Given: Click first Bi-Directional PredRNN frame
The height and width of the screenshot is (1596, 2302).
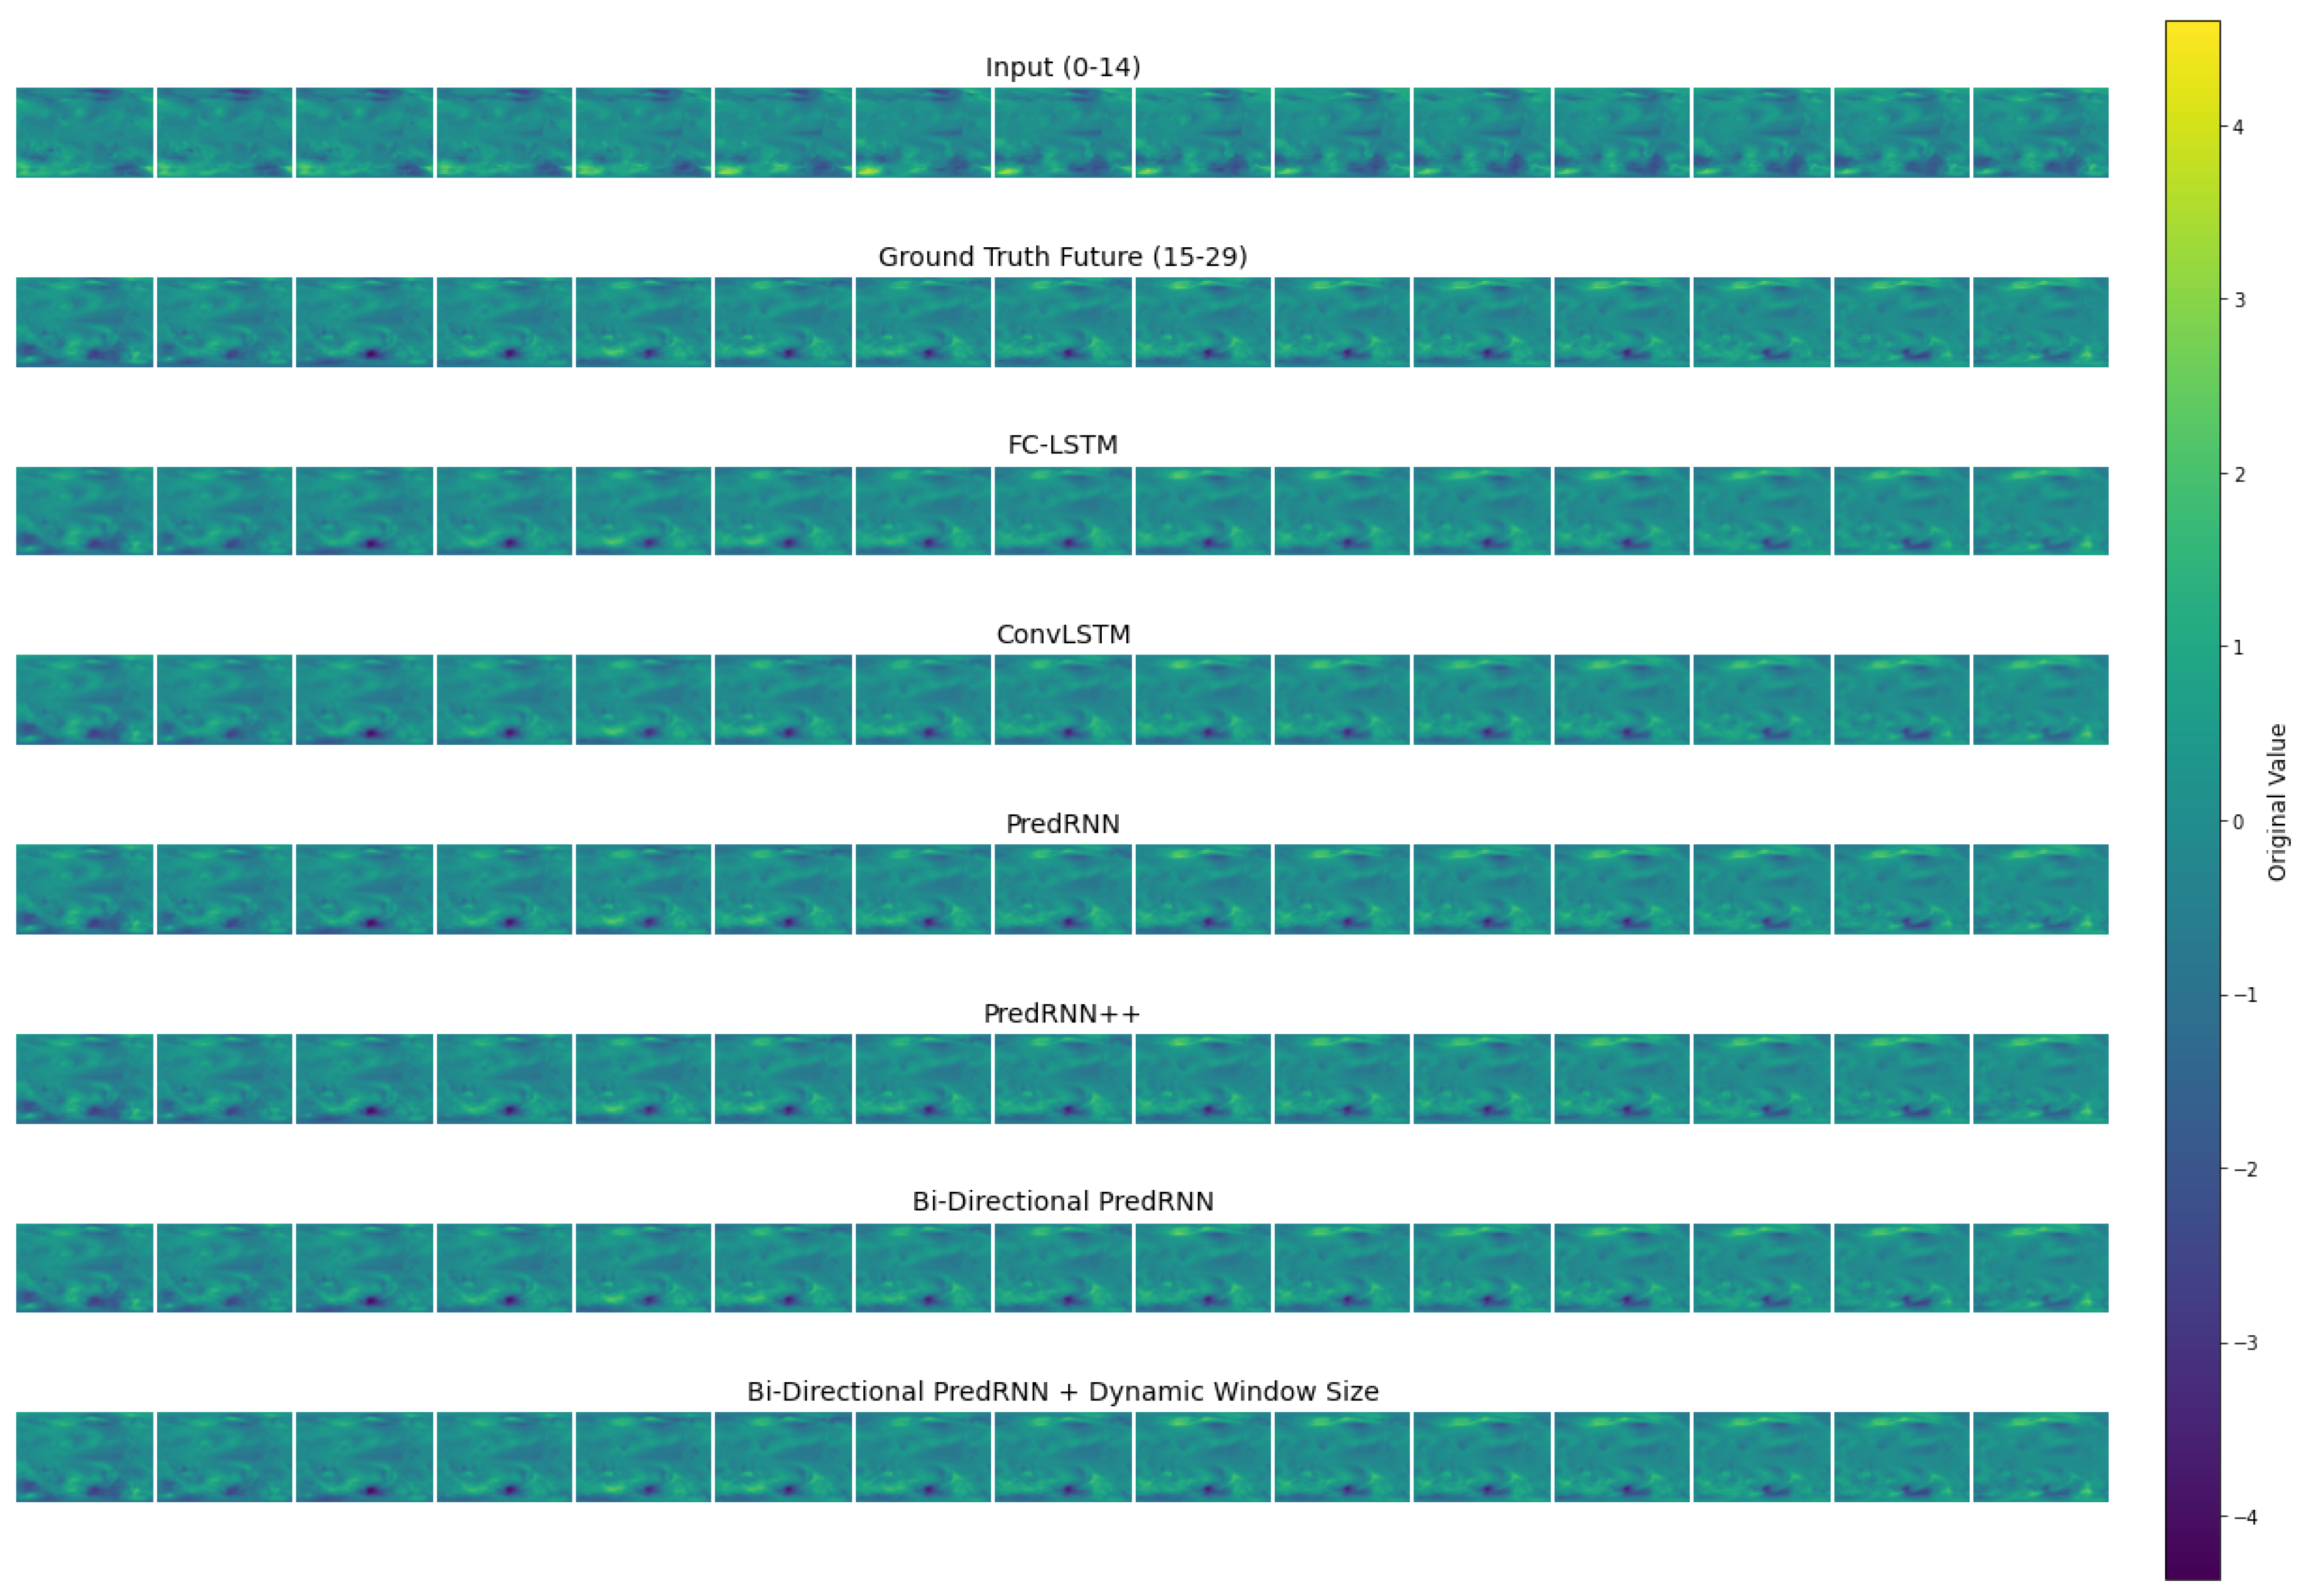Looking at the screenshot, I should [84, 1267].
